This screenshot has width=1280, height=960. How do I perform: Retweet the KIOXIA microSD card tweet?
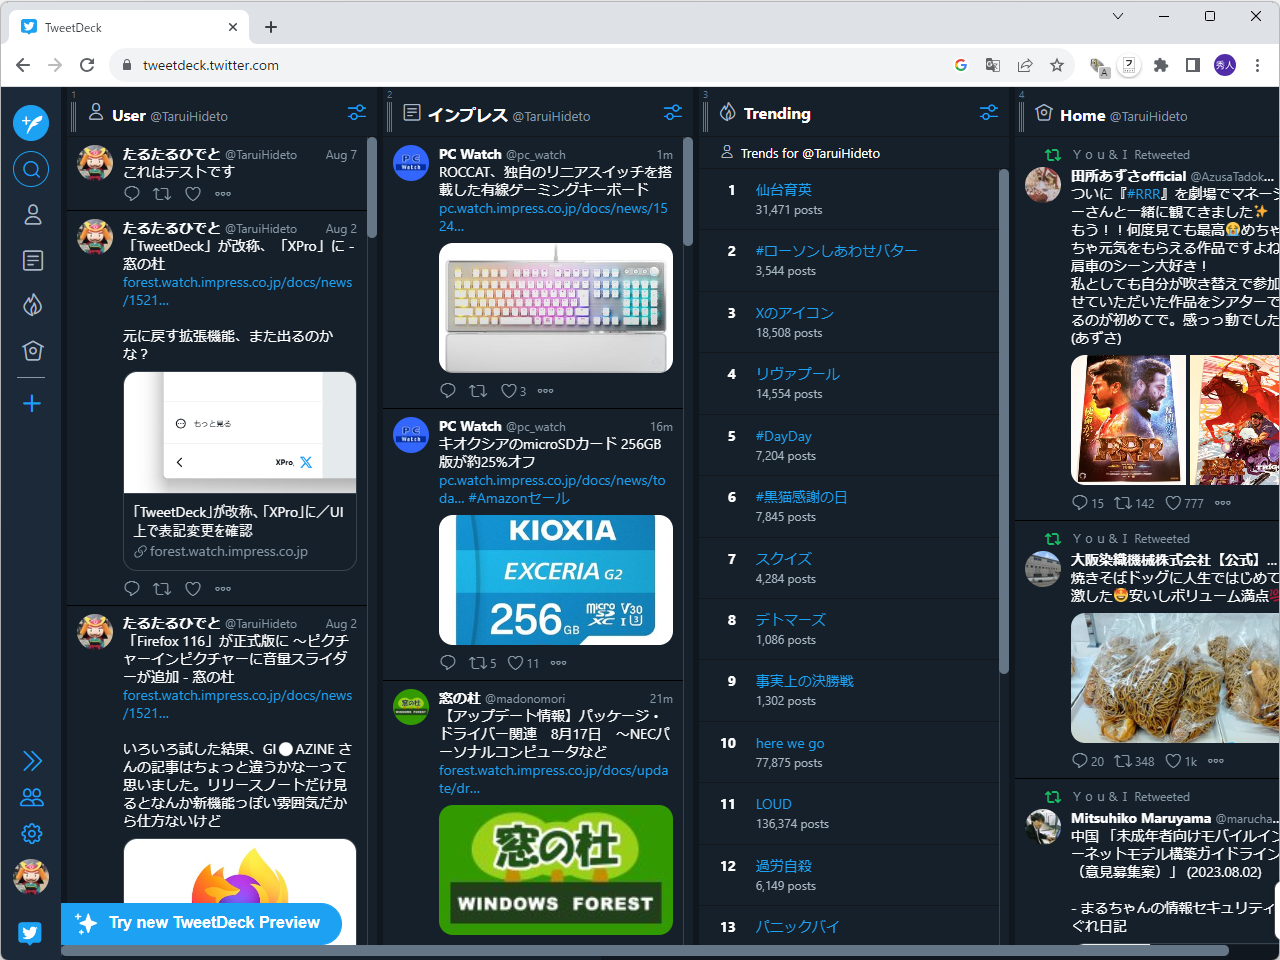(478, 662)
